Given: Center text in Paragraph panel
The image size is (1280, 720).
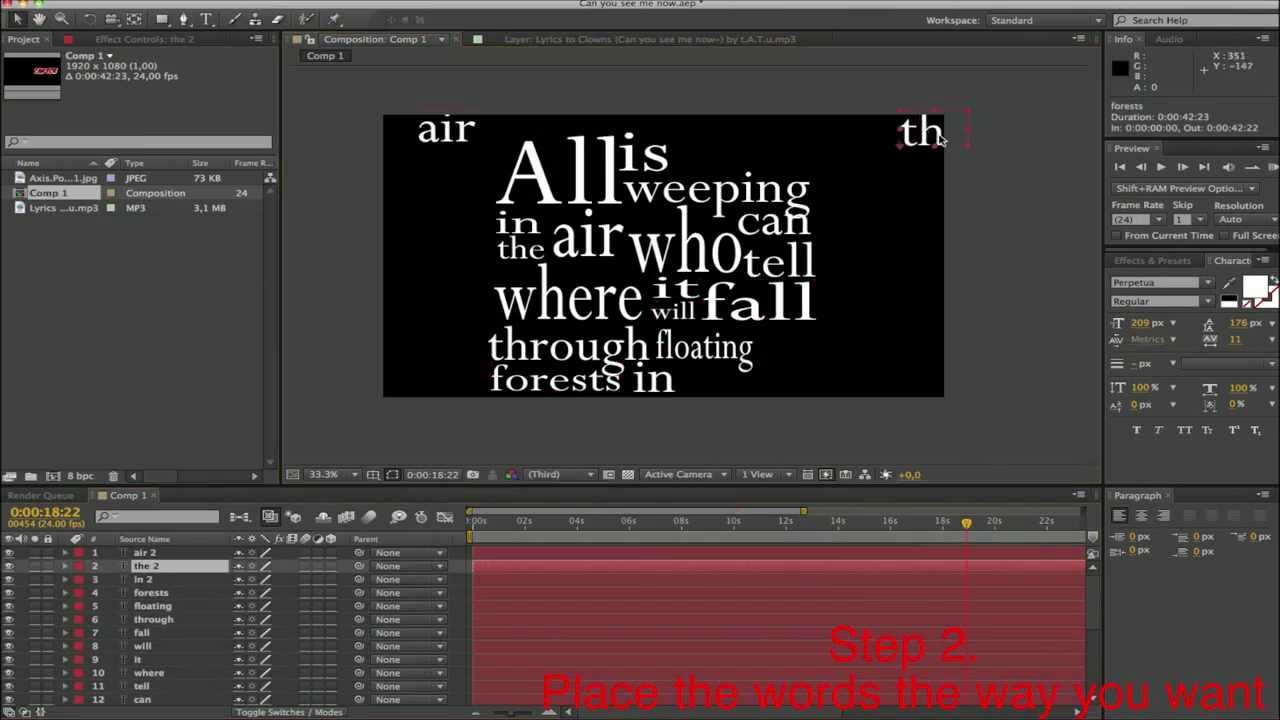Looking at the screenshot, I should [1141, 516].
